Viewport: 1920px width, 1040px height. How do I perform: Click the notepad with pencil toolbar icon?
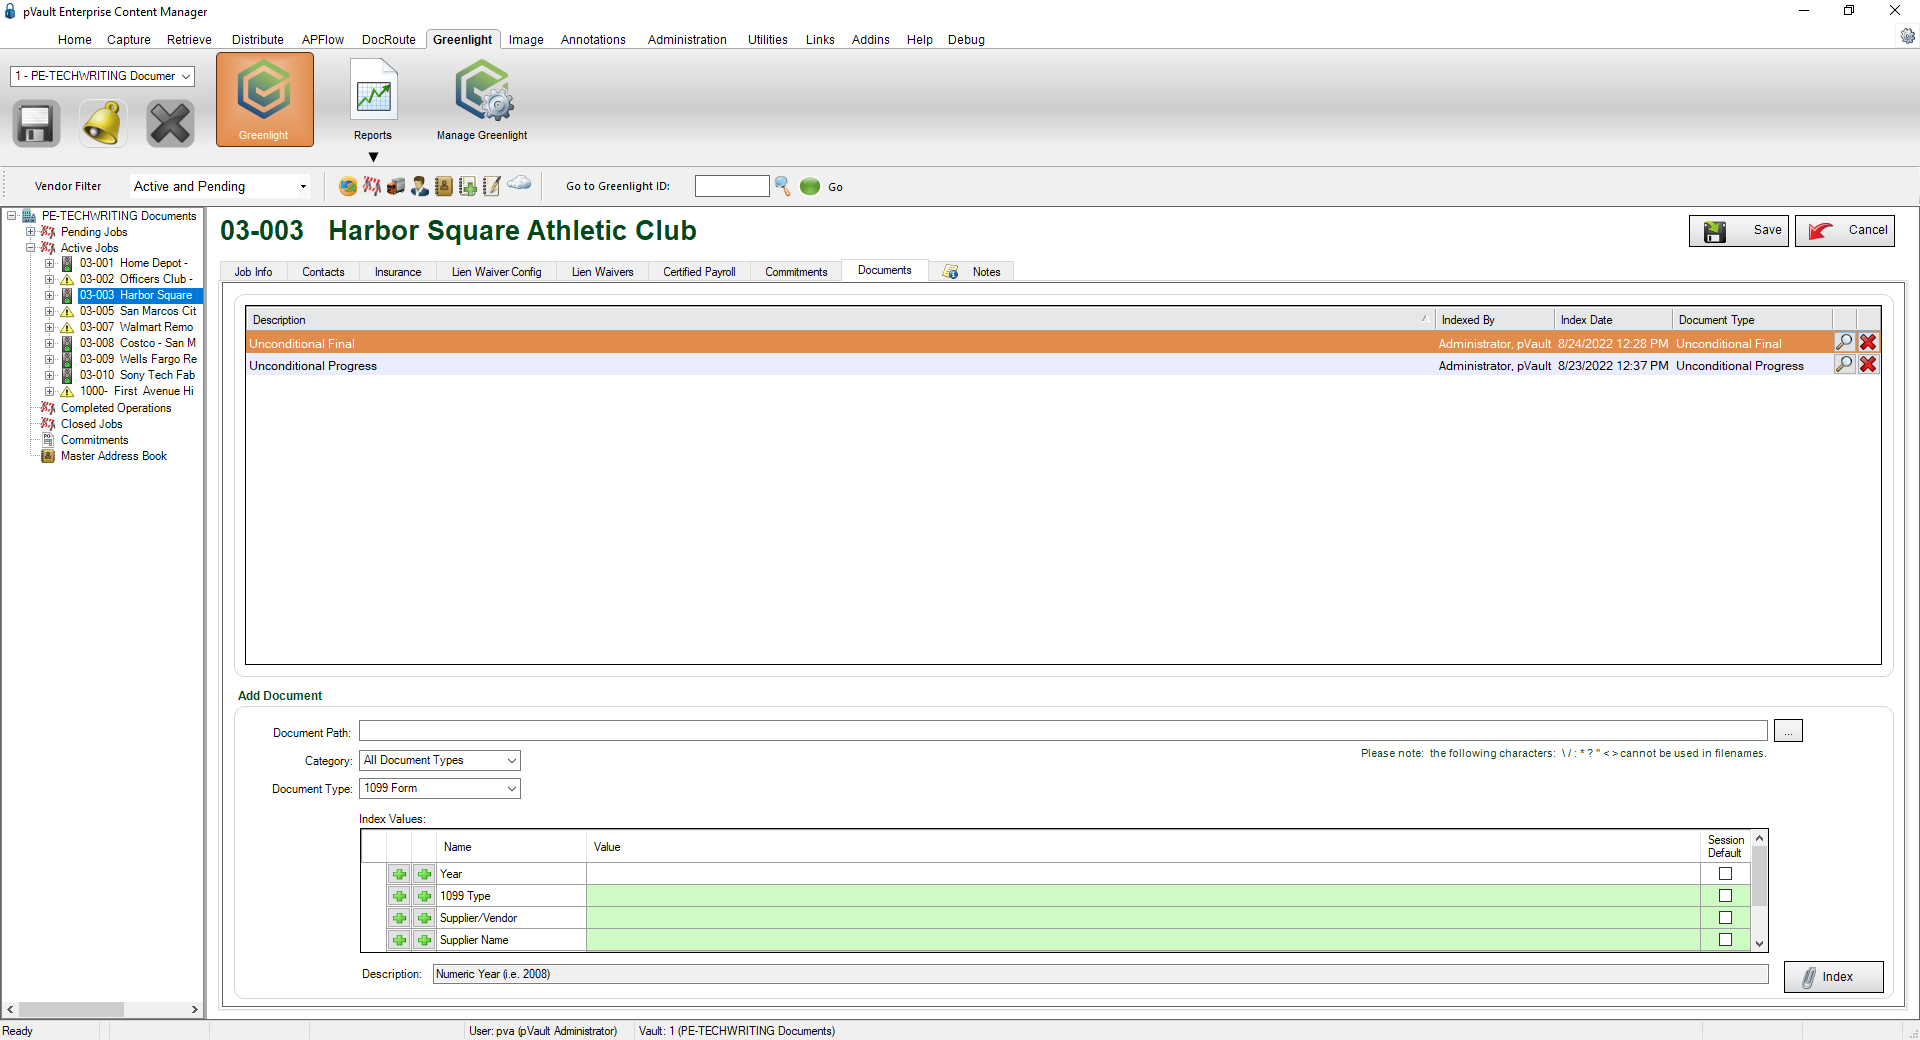pyautogui.click(x=491, y=186)
